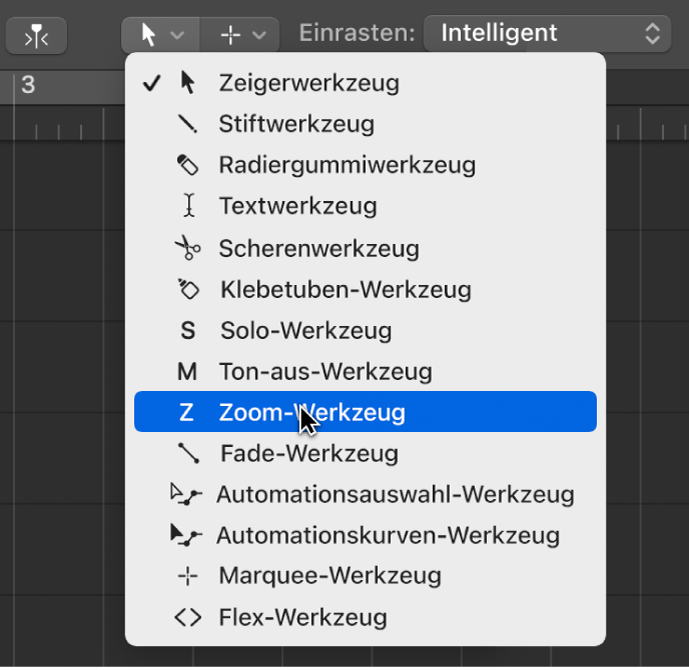Click the Catch playhead button in toolbar
Screen dimensions: 689x670
click(36, 36)
